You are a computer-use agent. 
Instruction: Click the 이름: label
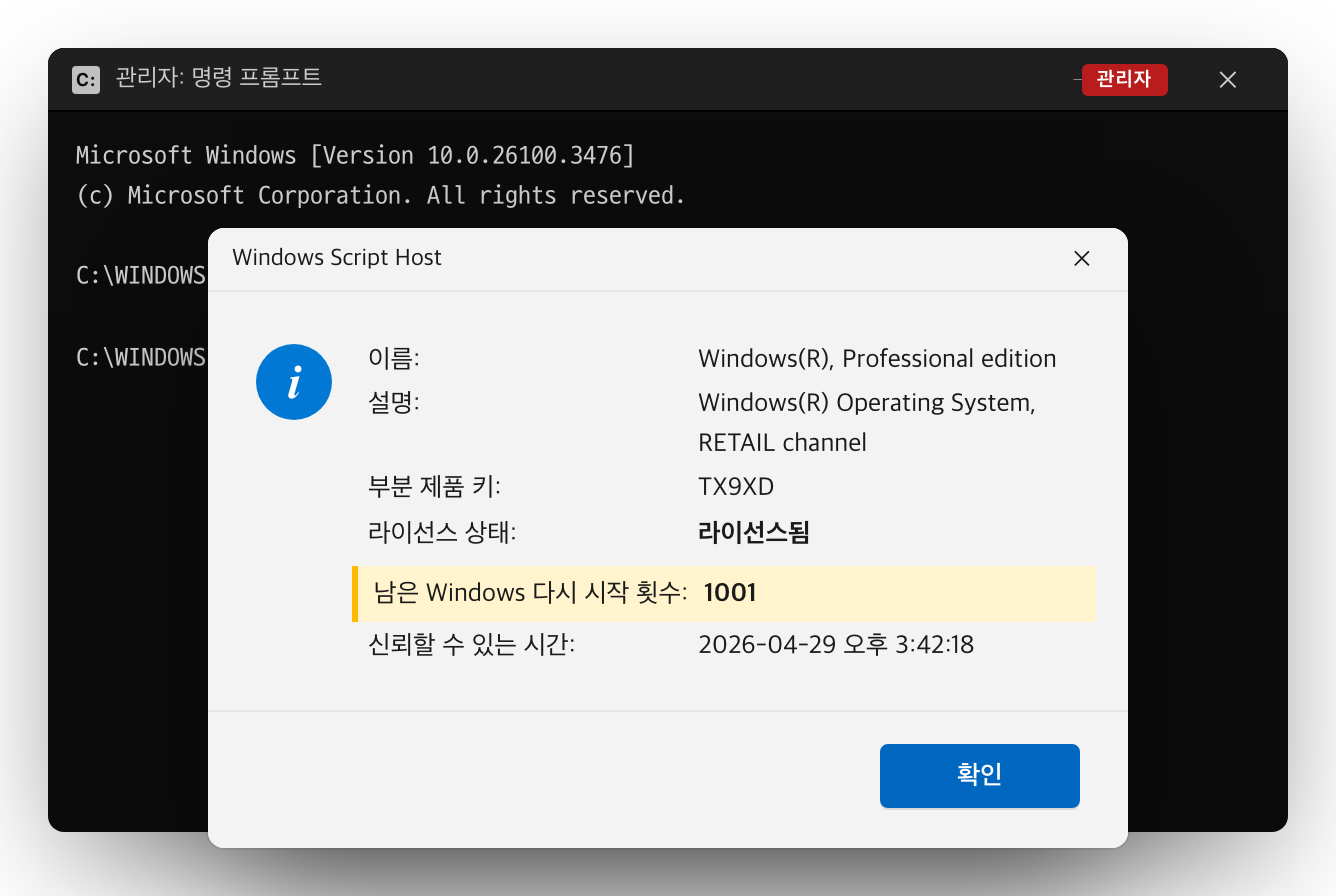394,357
